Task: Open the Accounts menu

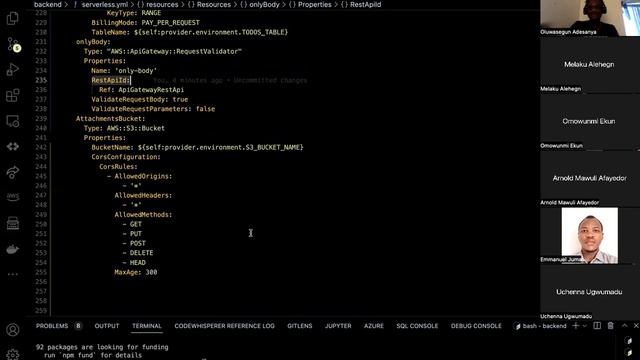Action: coord(13,330)
